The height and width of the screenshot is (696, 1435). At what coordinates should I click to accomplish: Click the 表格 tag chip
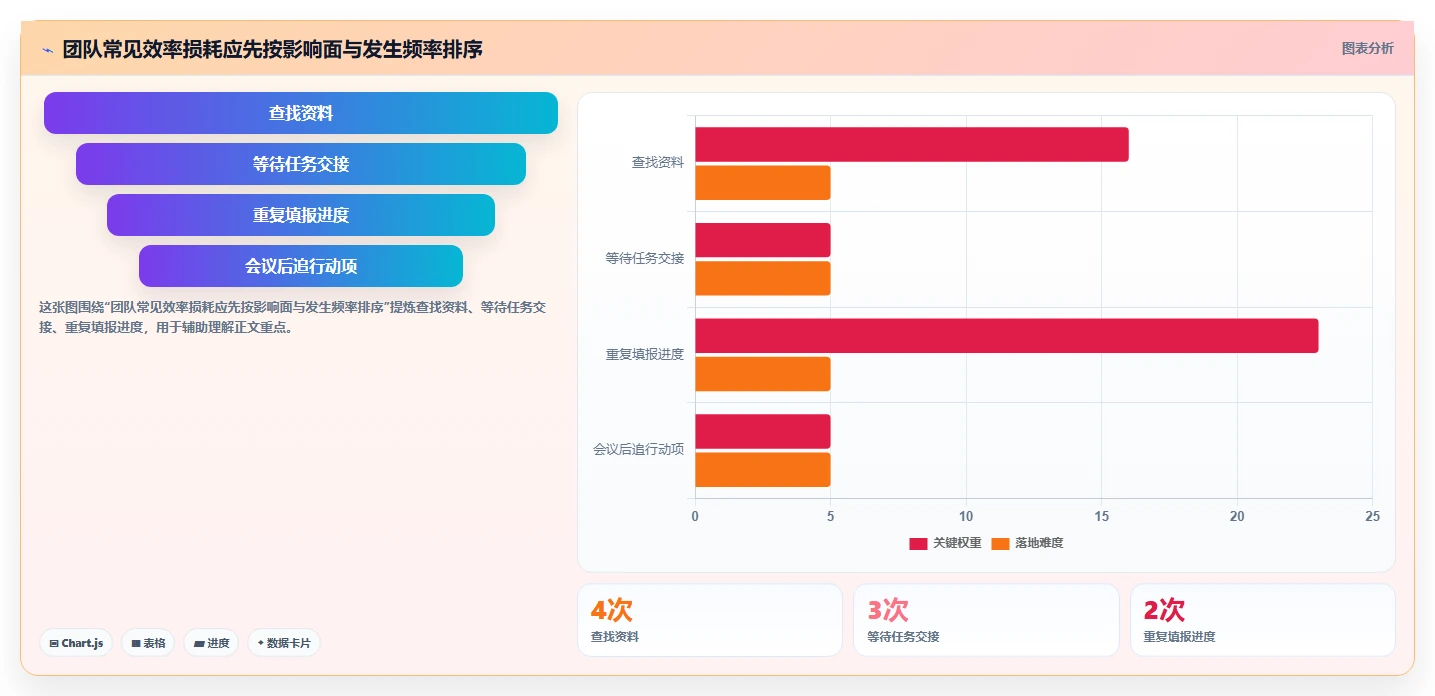(148, 643)
